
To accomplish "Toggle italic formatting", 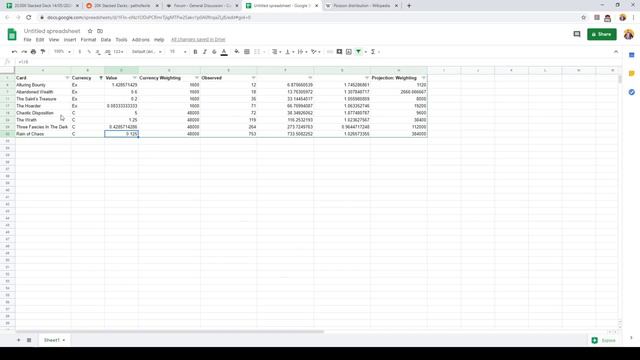I will [204, 52].
